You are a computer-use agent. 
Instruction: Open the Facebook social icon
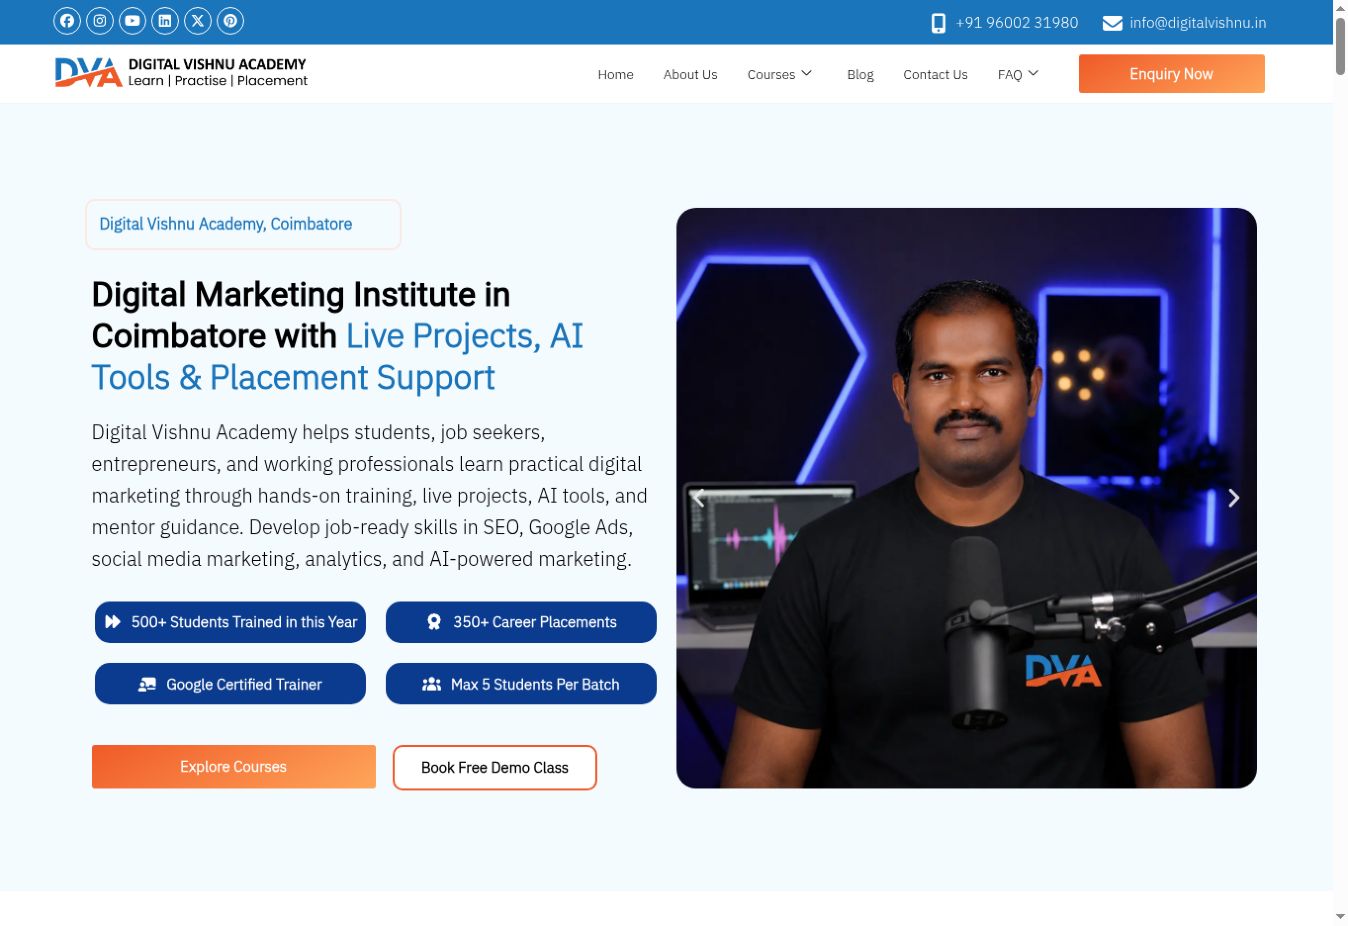point(67,21)
